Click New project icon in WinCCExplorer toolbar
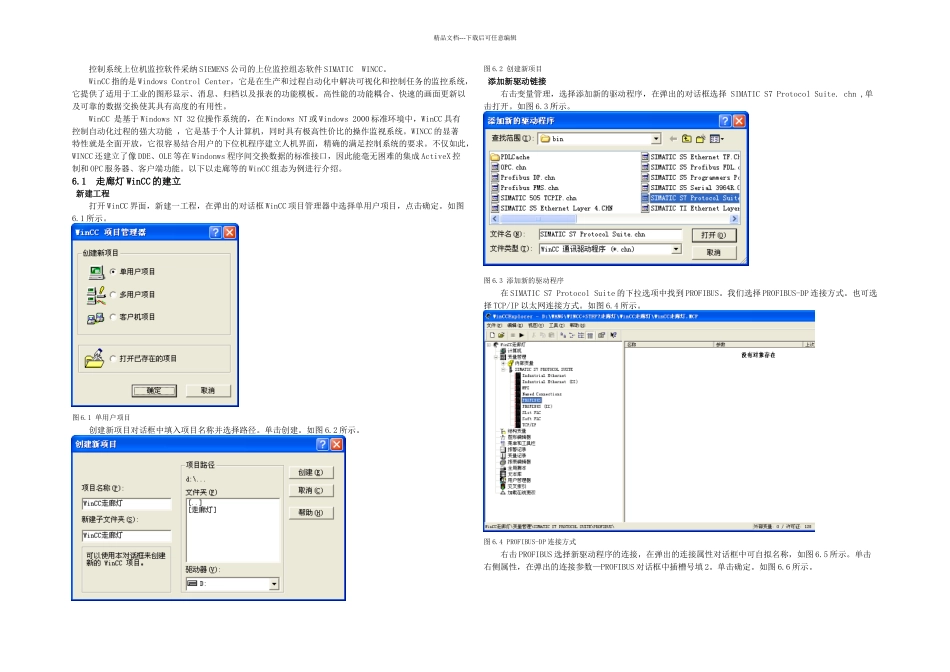Viewport: 950px width, 672px height. click(493, 335)
